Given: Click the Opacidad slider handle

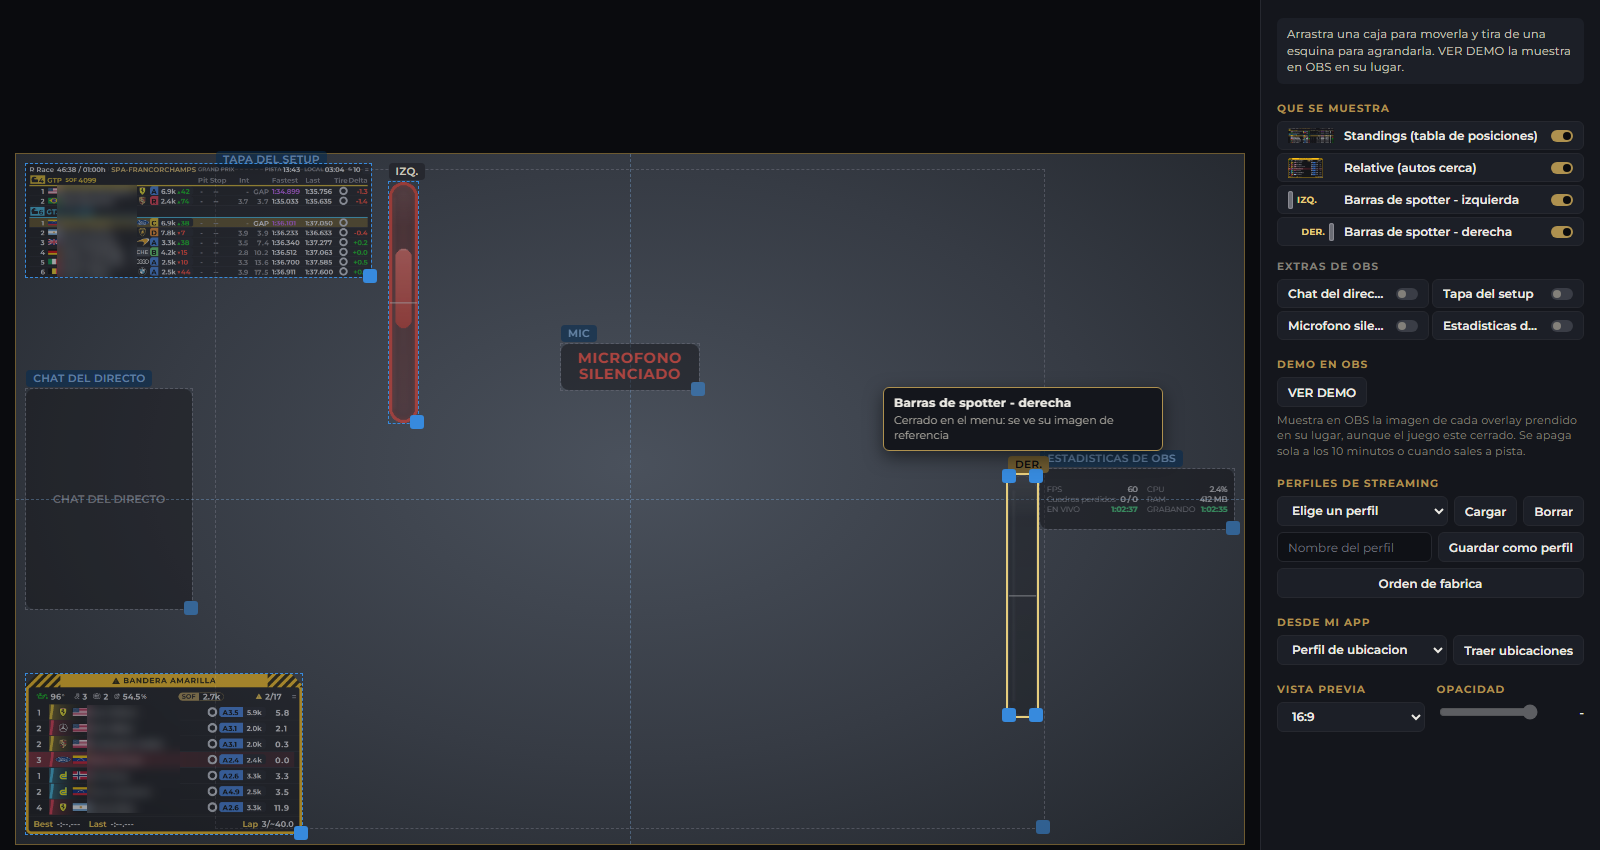Looking at the screenshot, I should click(1529, 712).
